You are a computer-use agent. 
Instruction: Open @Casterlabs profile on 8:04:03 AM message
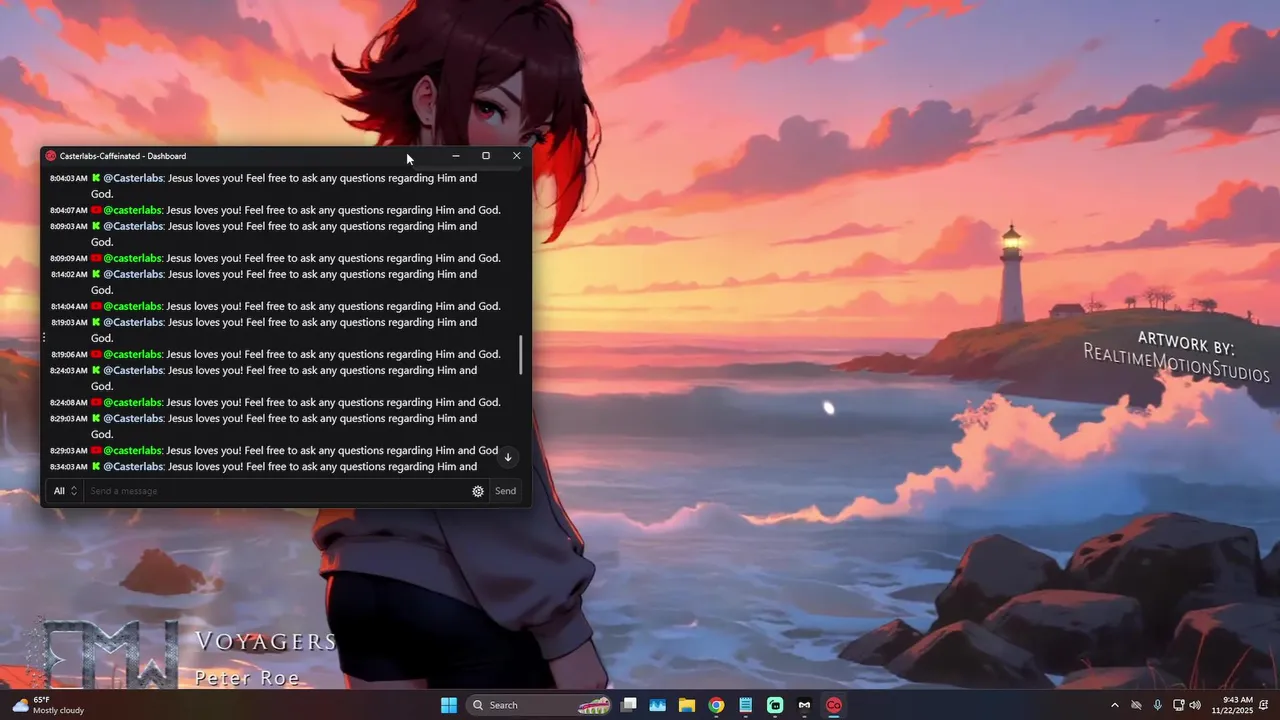(x=133, y=178)
